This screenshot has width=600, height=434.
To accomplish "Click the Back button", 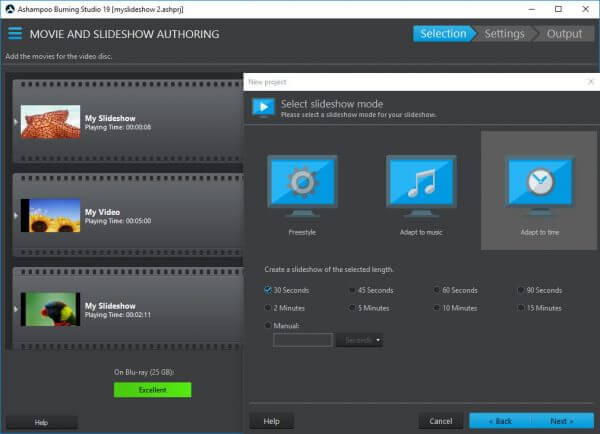I will 500,421.
